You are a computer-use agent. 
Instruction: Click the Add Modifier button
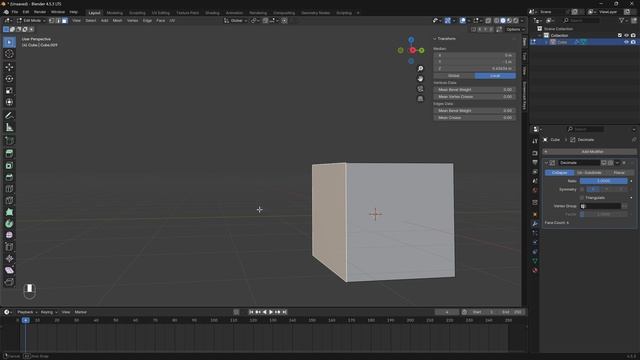pyautogui.click(x=591, y=151)
